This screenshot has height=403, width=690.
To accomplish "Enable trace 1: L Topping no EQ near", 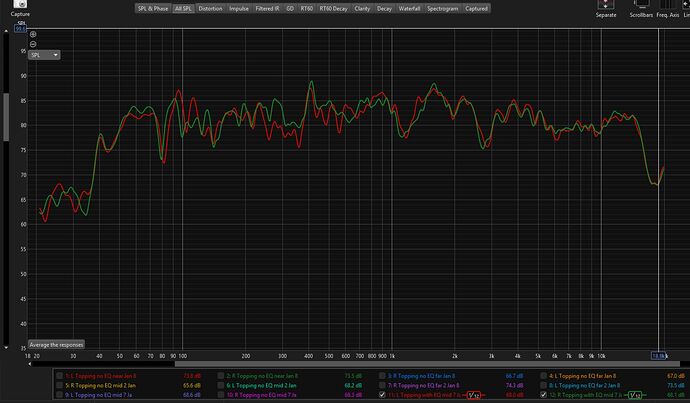I will click(60, 374).
